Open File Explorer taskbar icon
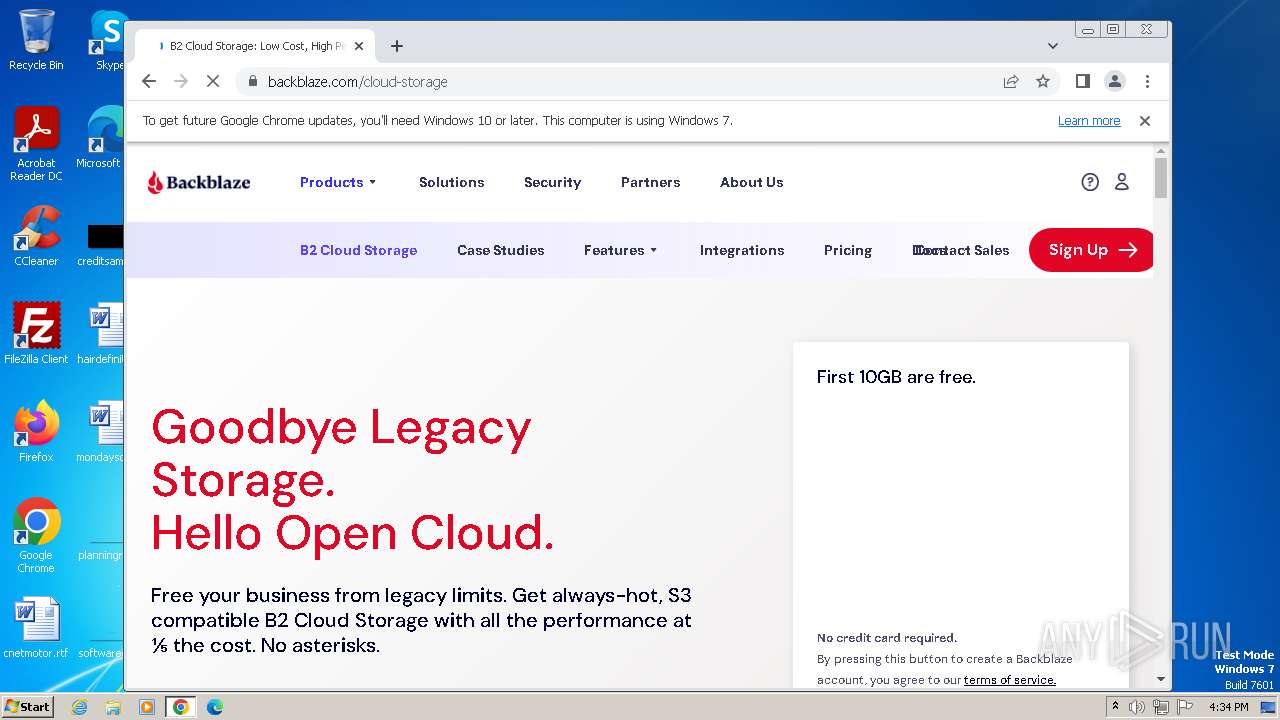1280x720 pixels. [113, 707]
